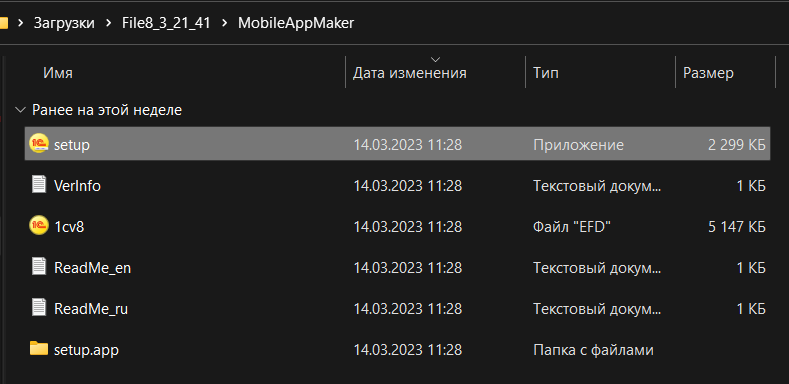Go to File8_3_21_41 folder in path
789x384 pixels.
pyautogui.click(x=166, y=23)
